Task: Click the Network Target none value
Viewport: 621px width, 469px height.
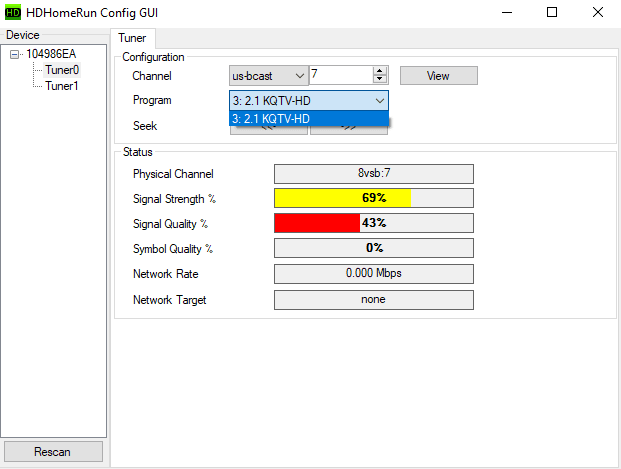Action: (373, 300)
